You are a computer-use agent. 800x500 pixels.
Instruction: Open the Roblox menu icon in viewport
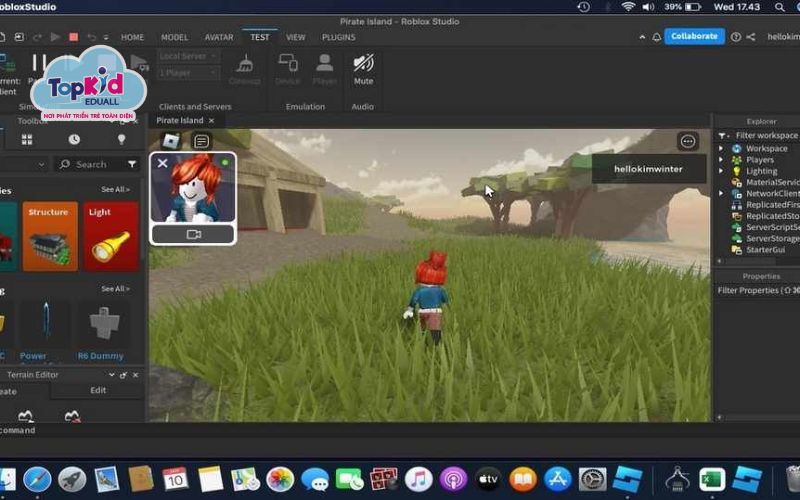coord(171,141)
